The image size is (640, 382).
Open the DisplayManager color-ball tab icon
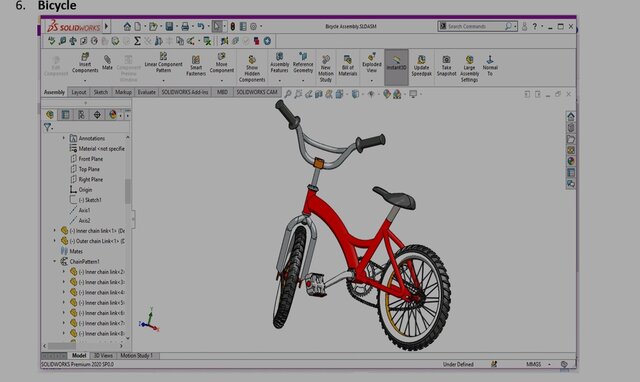click(x=113, y=115)
